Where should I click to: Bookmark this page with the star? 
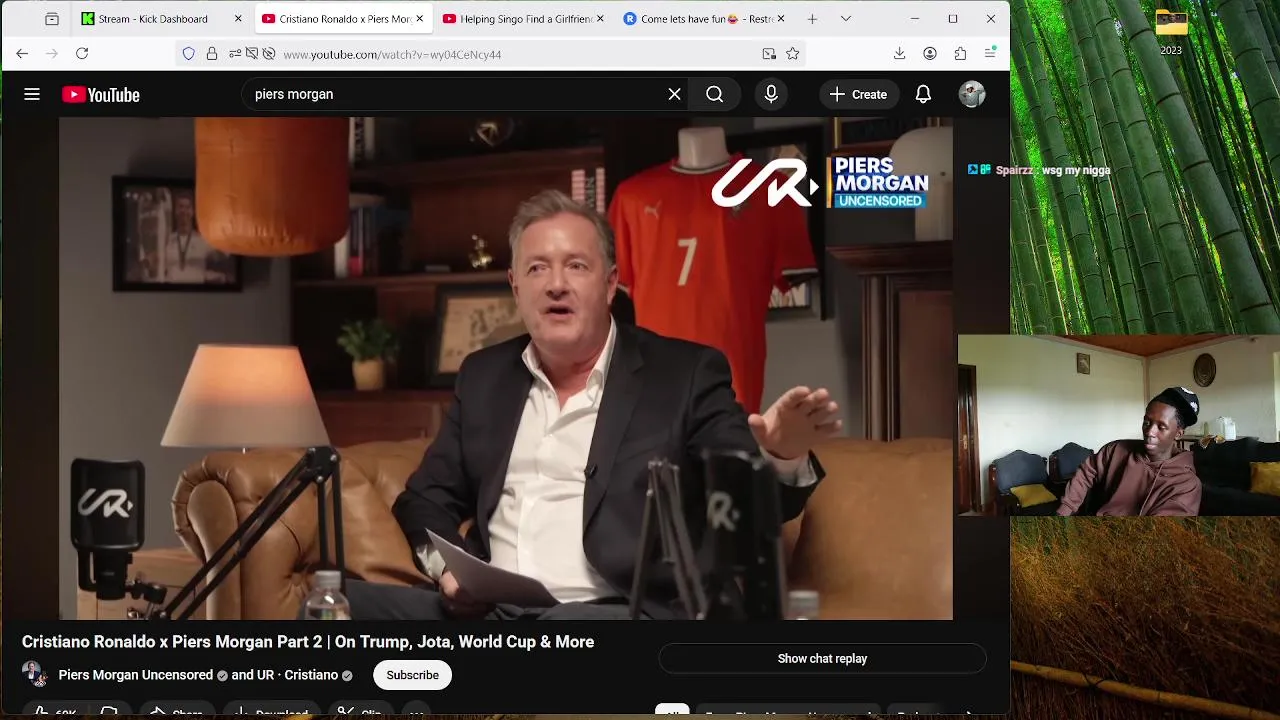[x=792, y=54]
